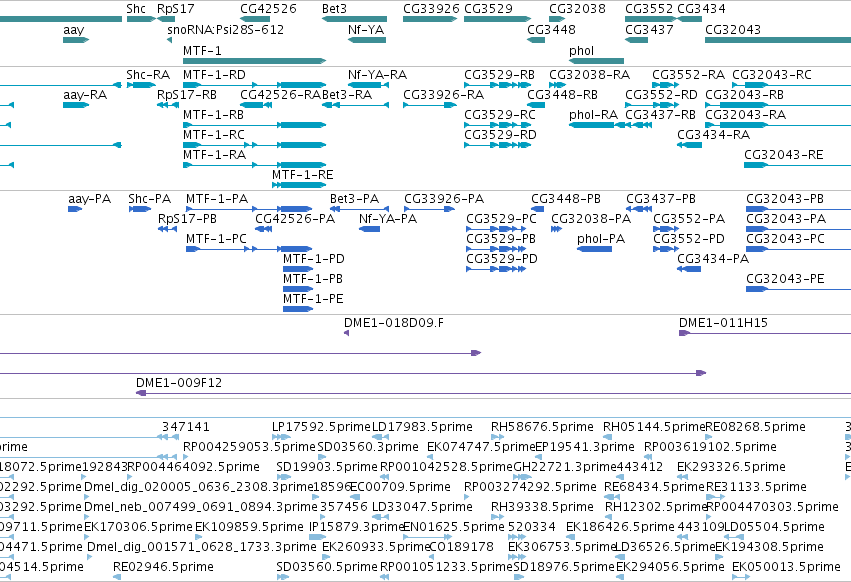Click the RpS17 gene label
This screenshot has width=851, height=582.
(x=175, y=9)
